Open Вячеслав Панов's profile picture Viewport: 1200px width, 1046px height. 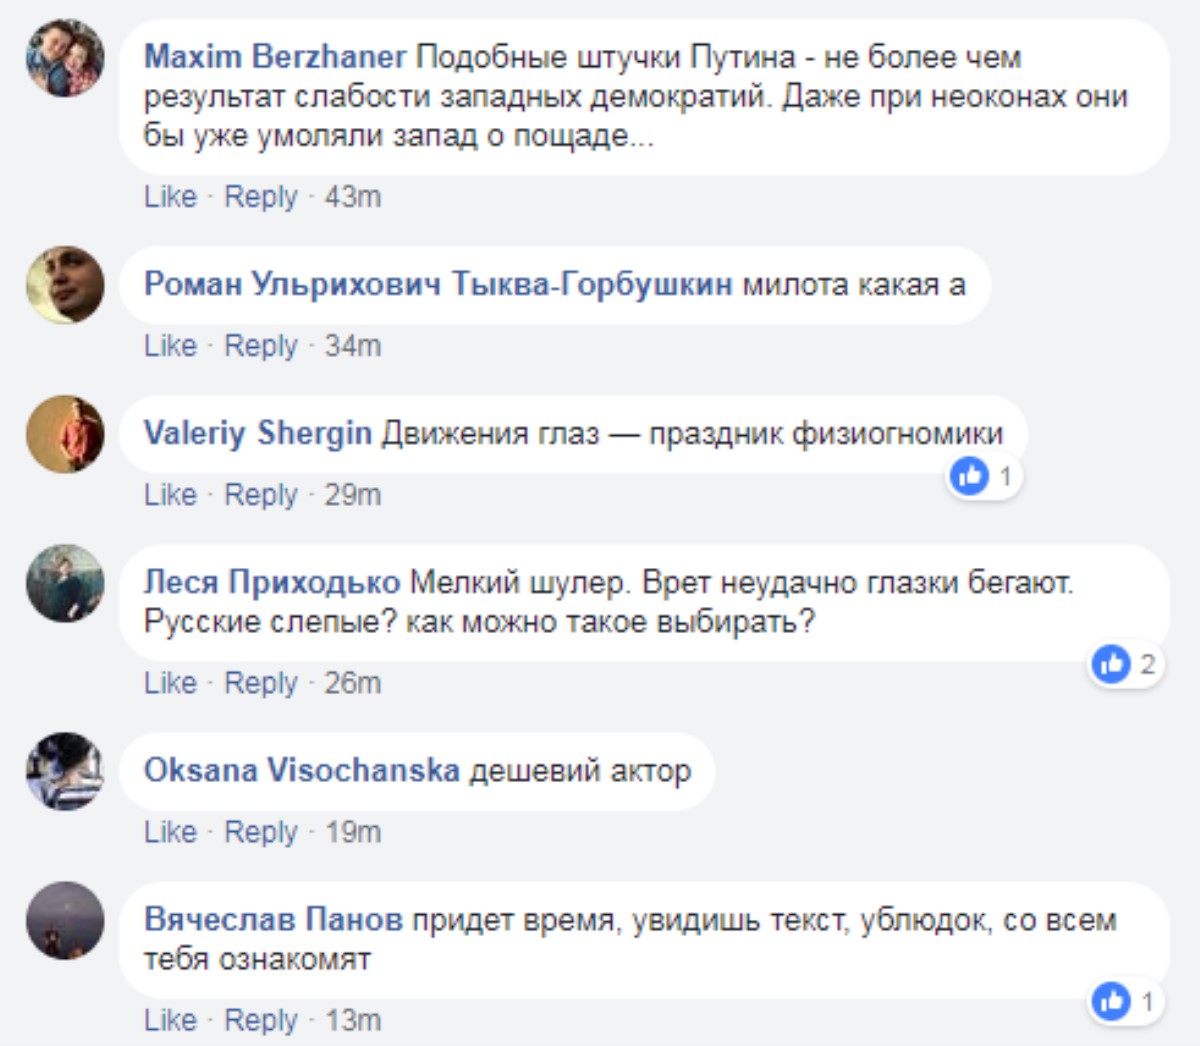(x=65, y=920)
